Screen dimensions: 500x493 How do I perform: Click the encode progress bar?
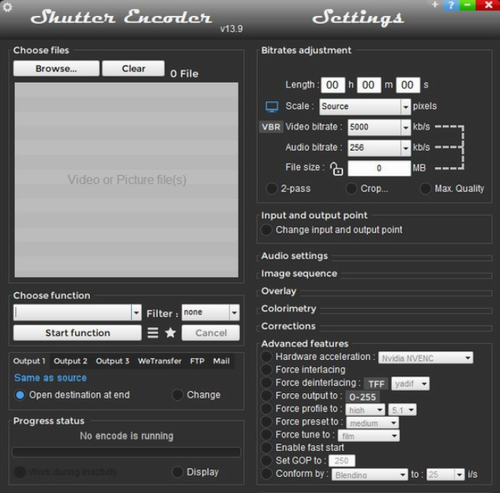(126, 452)
